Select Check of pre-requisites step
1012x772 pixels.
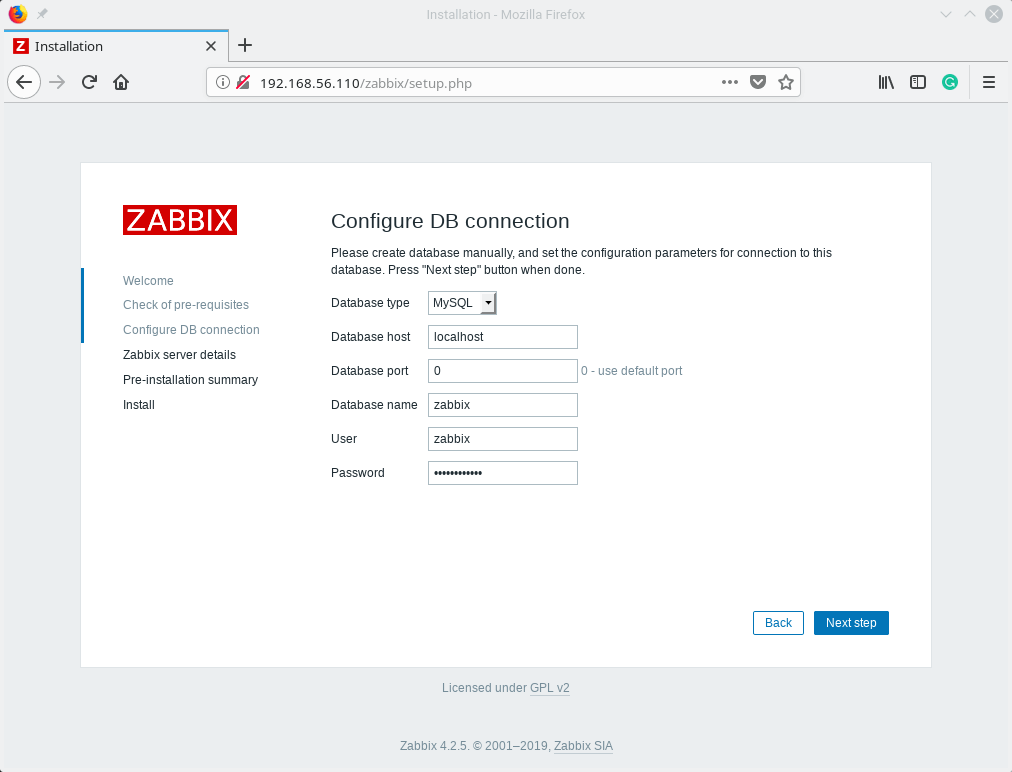[x=186, y=305]
